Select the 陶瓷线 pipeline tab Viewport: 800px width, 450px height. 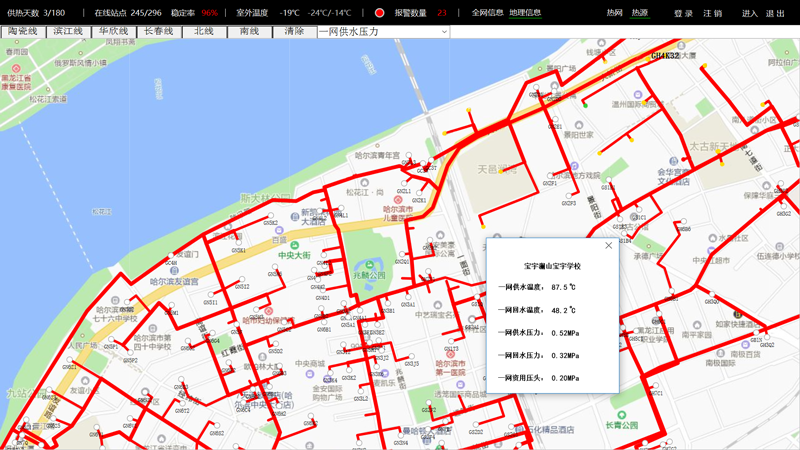click(23, 32)
